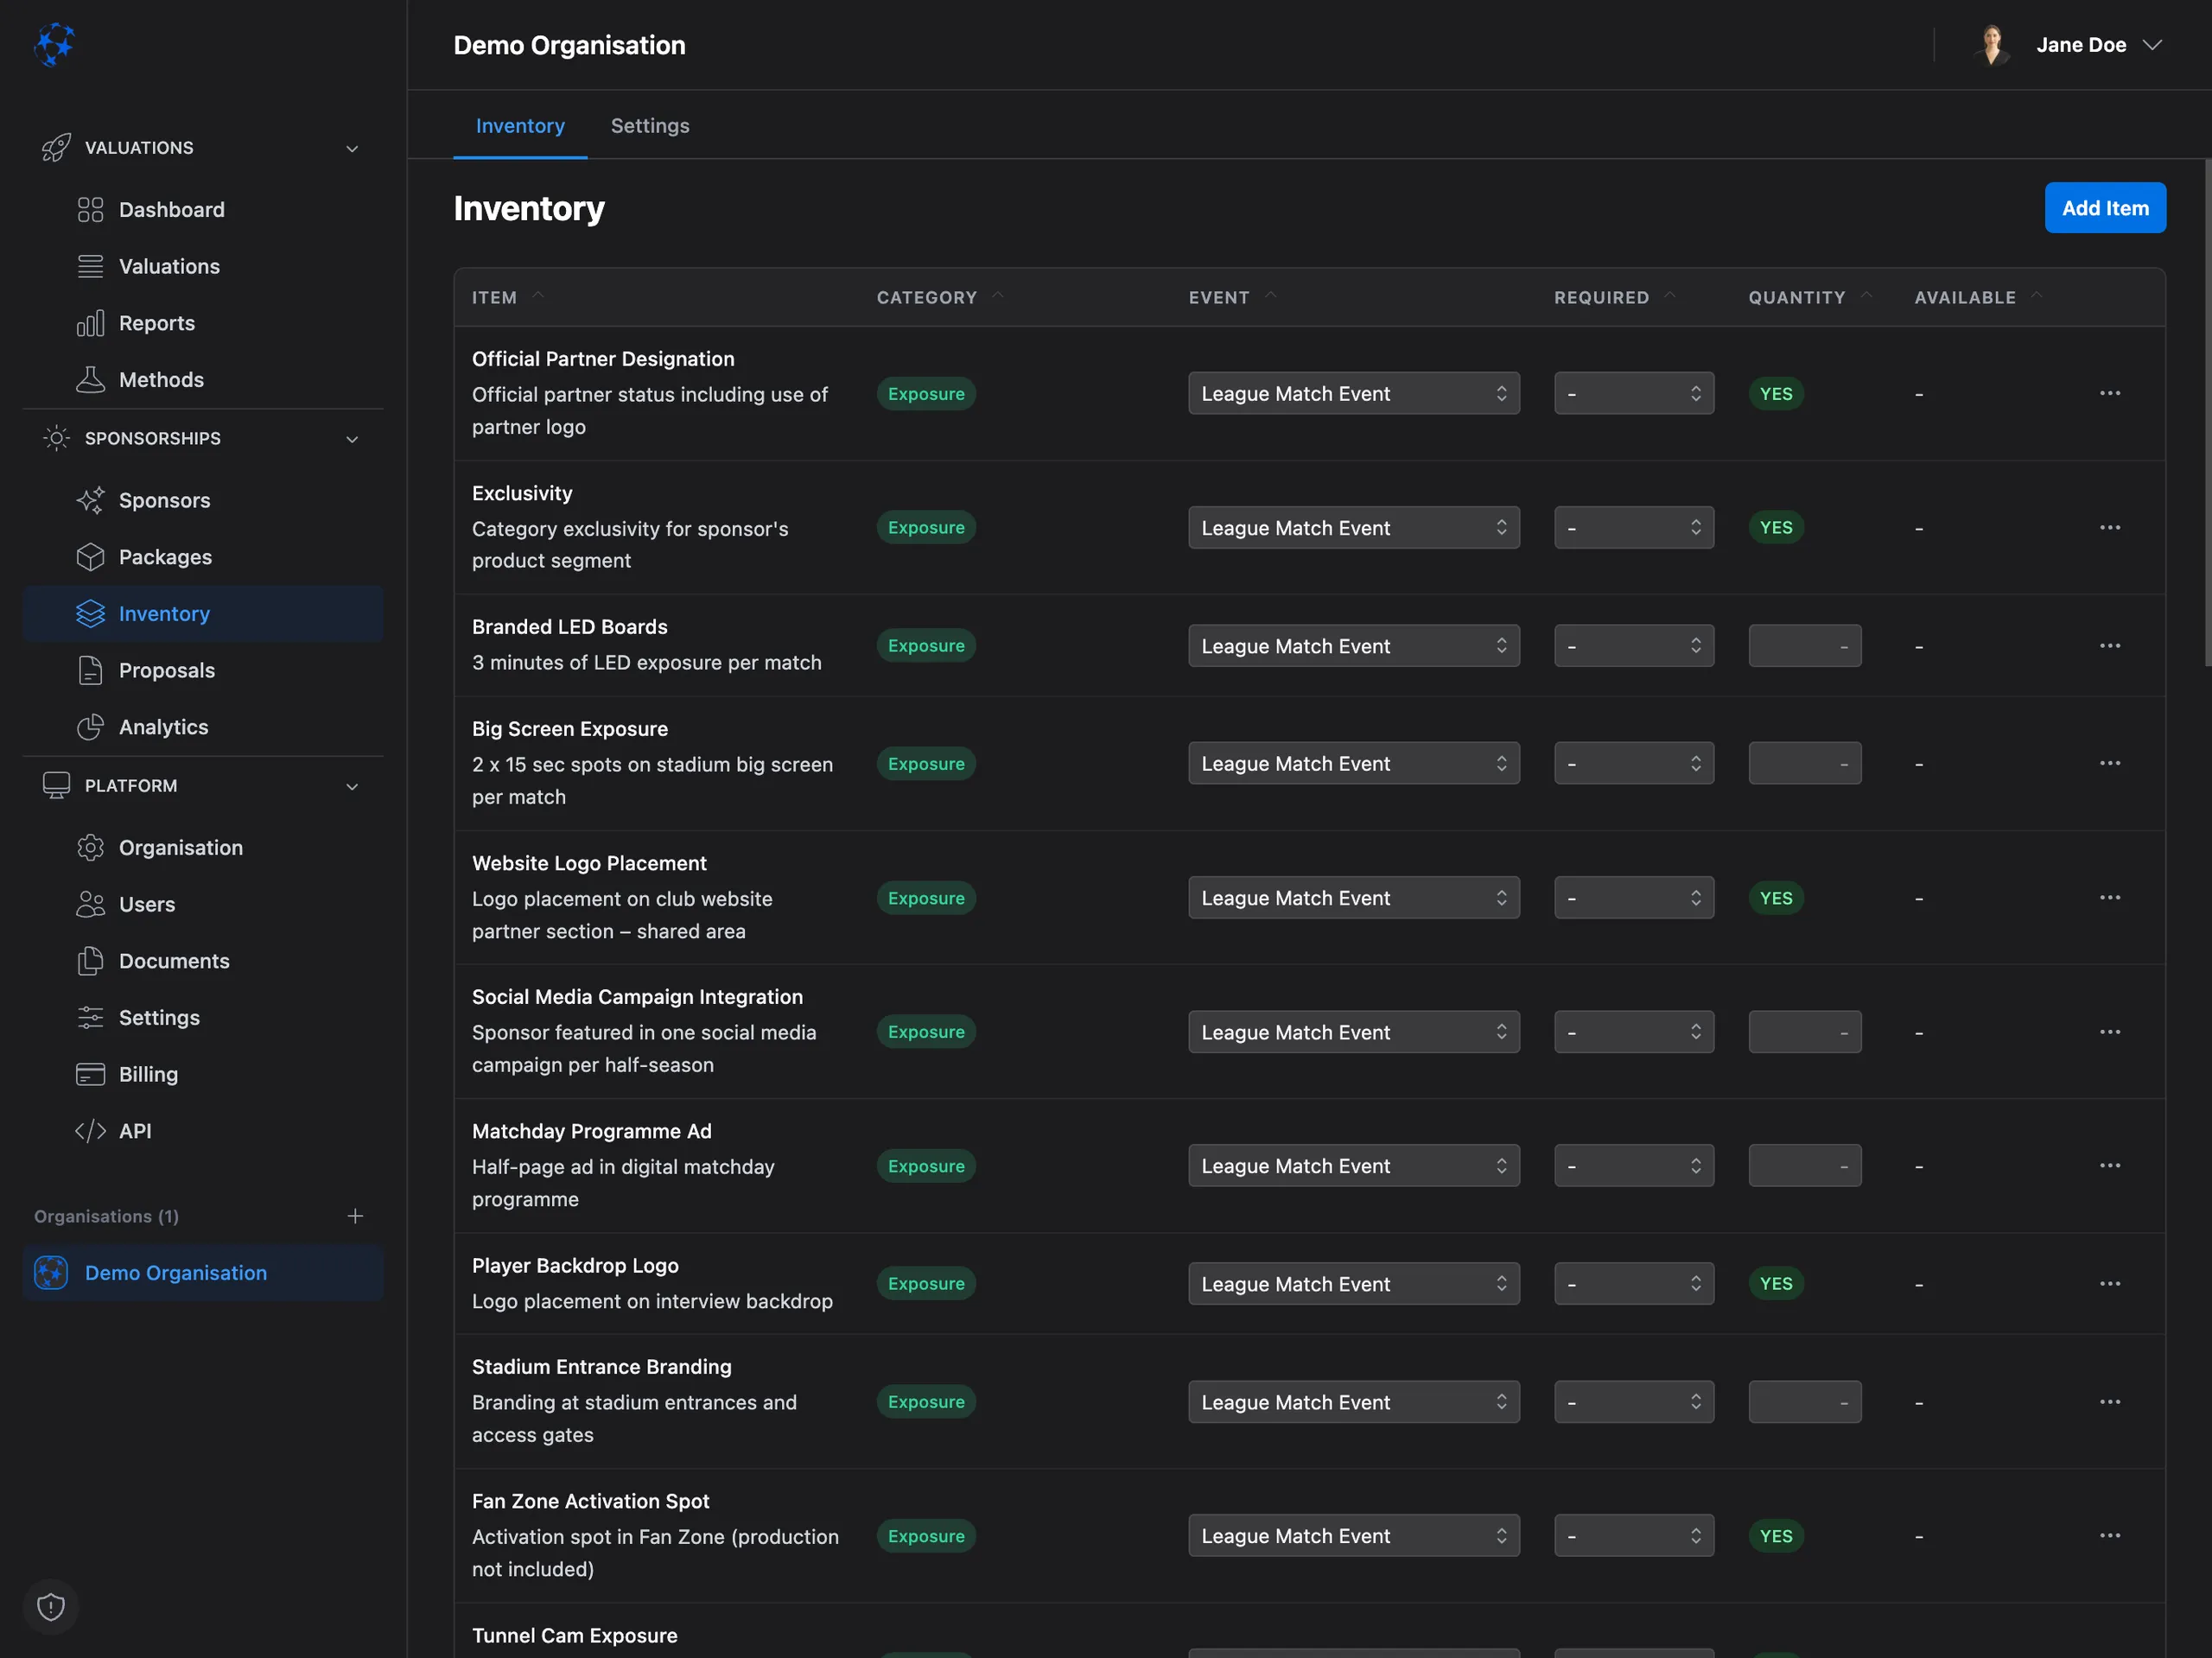Open Documents files icon
This screenshot has height=1658, width=2212.
click(90, 961)
